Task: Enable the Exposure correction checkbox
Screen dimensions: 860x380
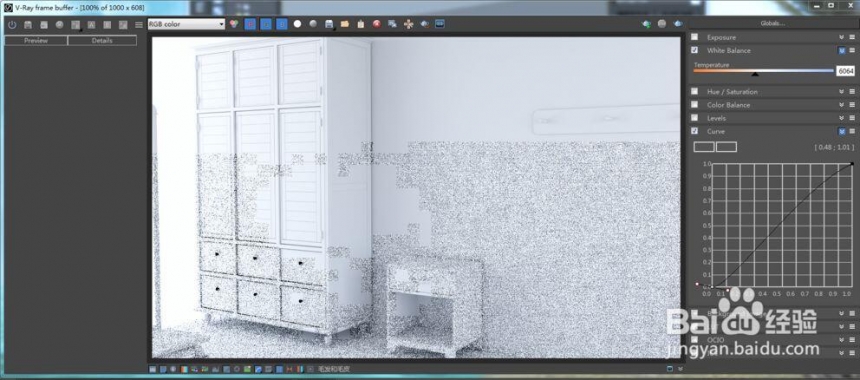Action: pyautogui.click(x=695, y=37)
